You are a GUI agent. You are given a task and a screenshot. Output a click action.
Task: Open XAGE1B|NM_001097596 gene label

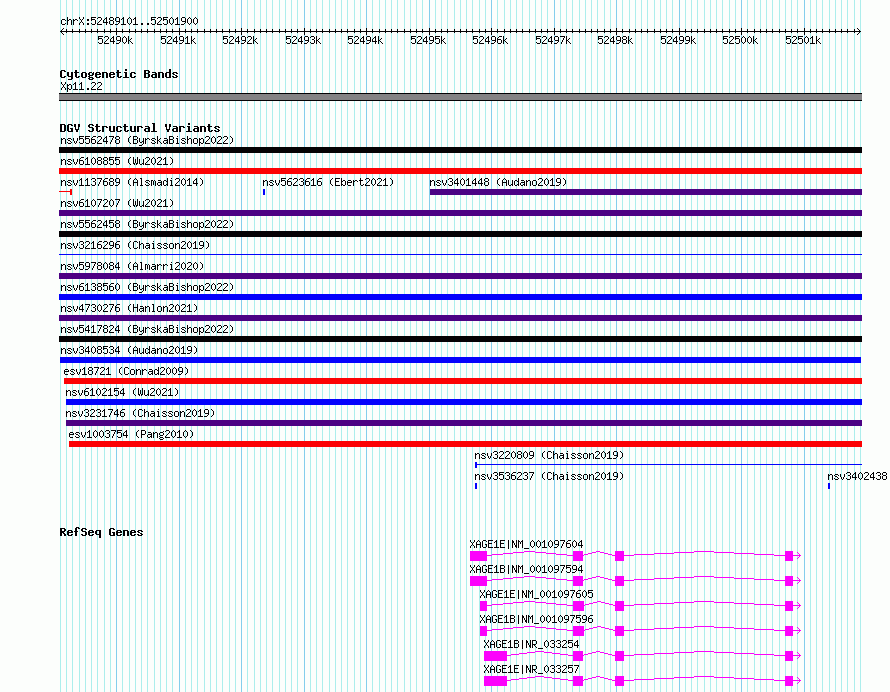(x=536, y=619)
